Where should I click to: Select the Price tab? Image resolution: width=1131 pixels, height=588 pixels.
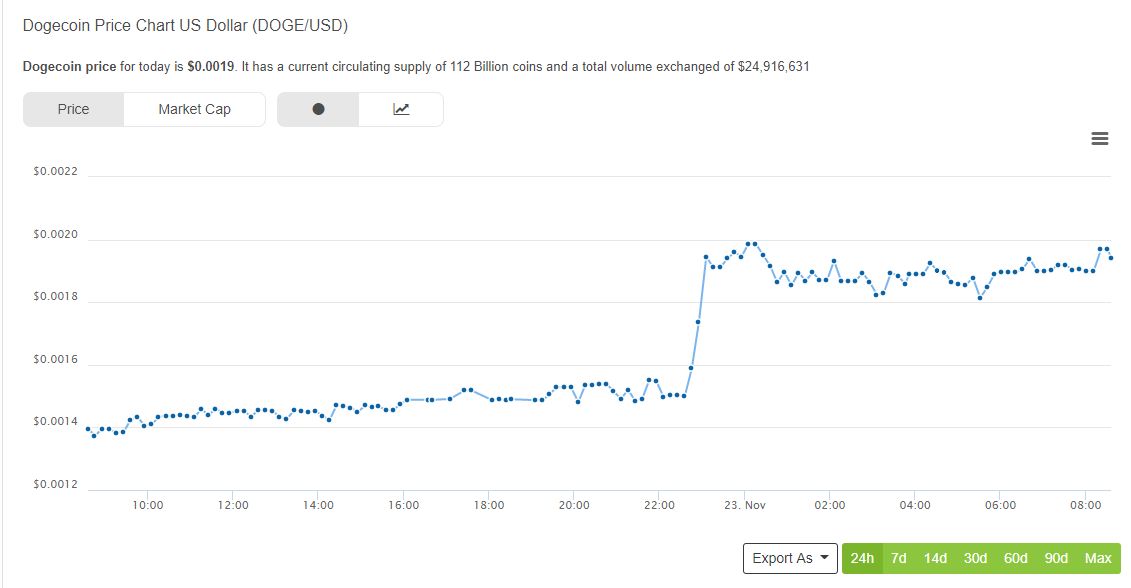(74, 109)
